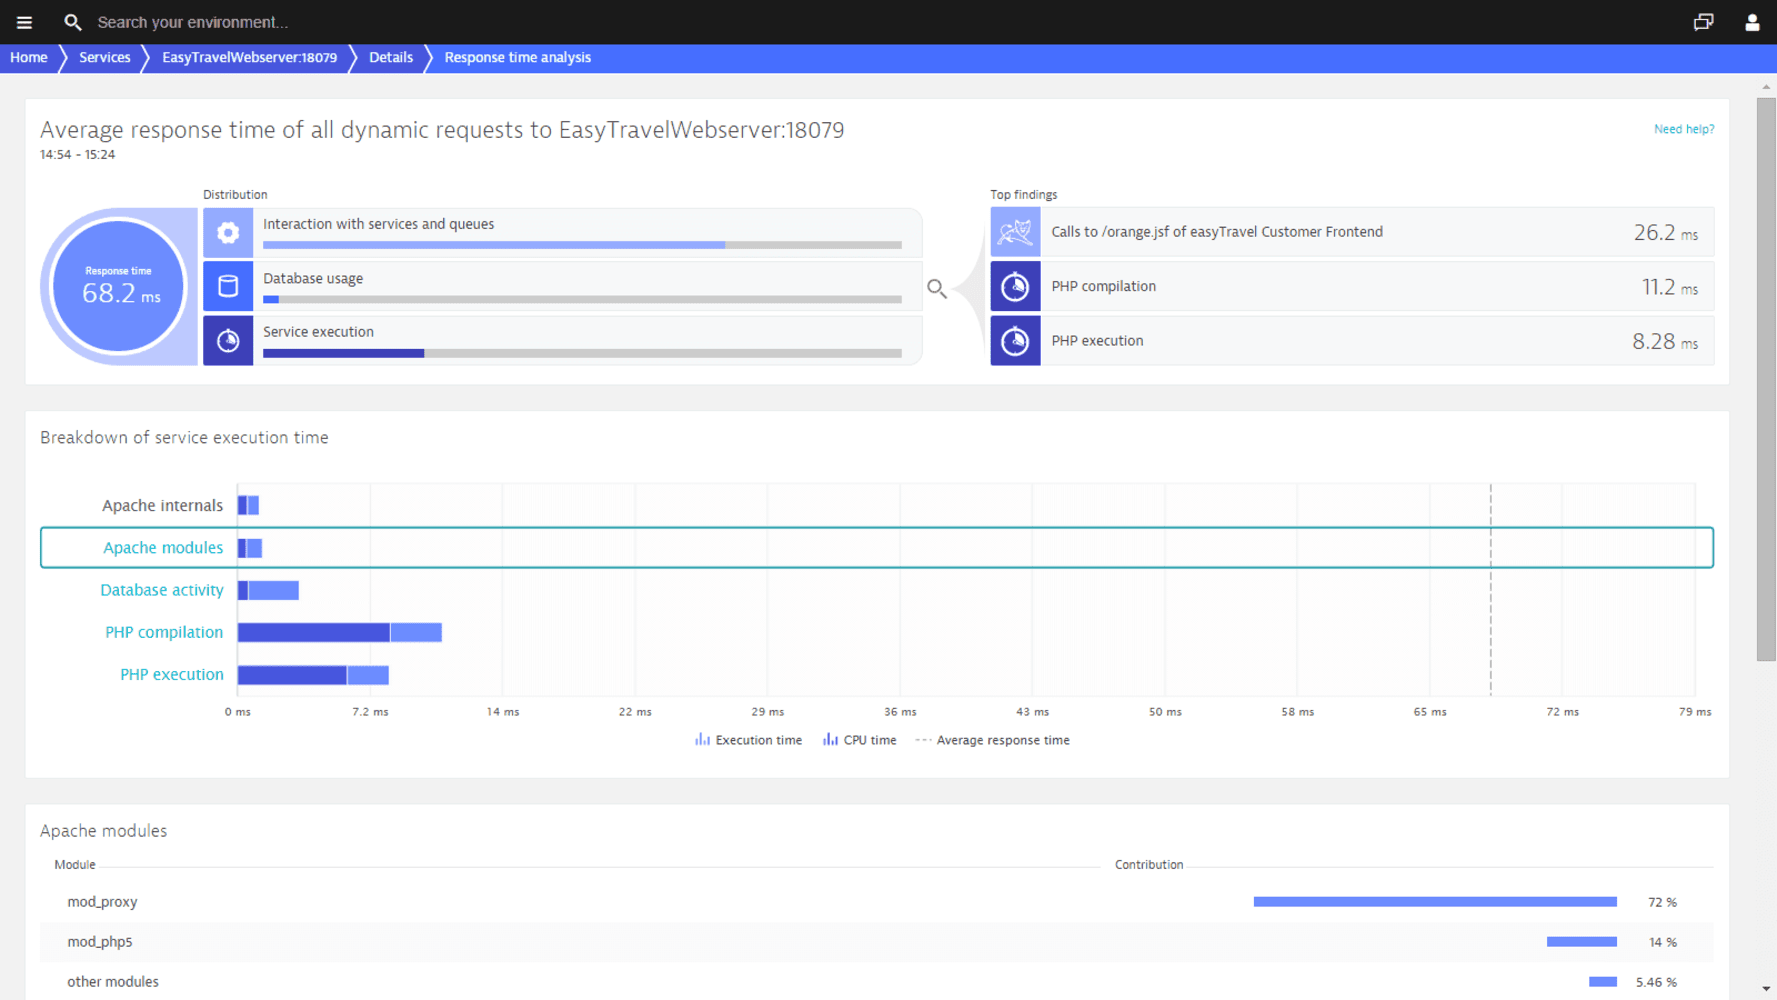
Task: Click the mod_proxy contribution bar
Action: tap(1435, 902)
